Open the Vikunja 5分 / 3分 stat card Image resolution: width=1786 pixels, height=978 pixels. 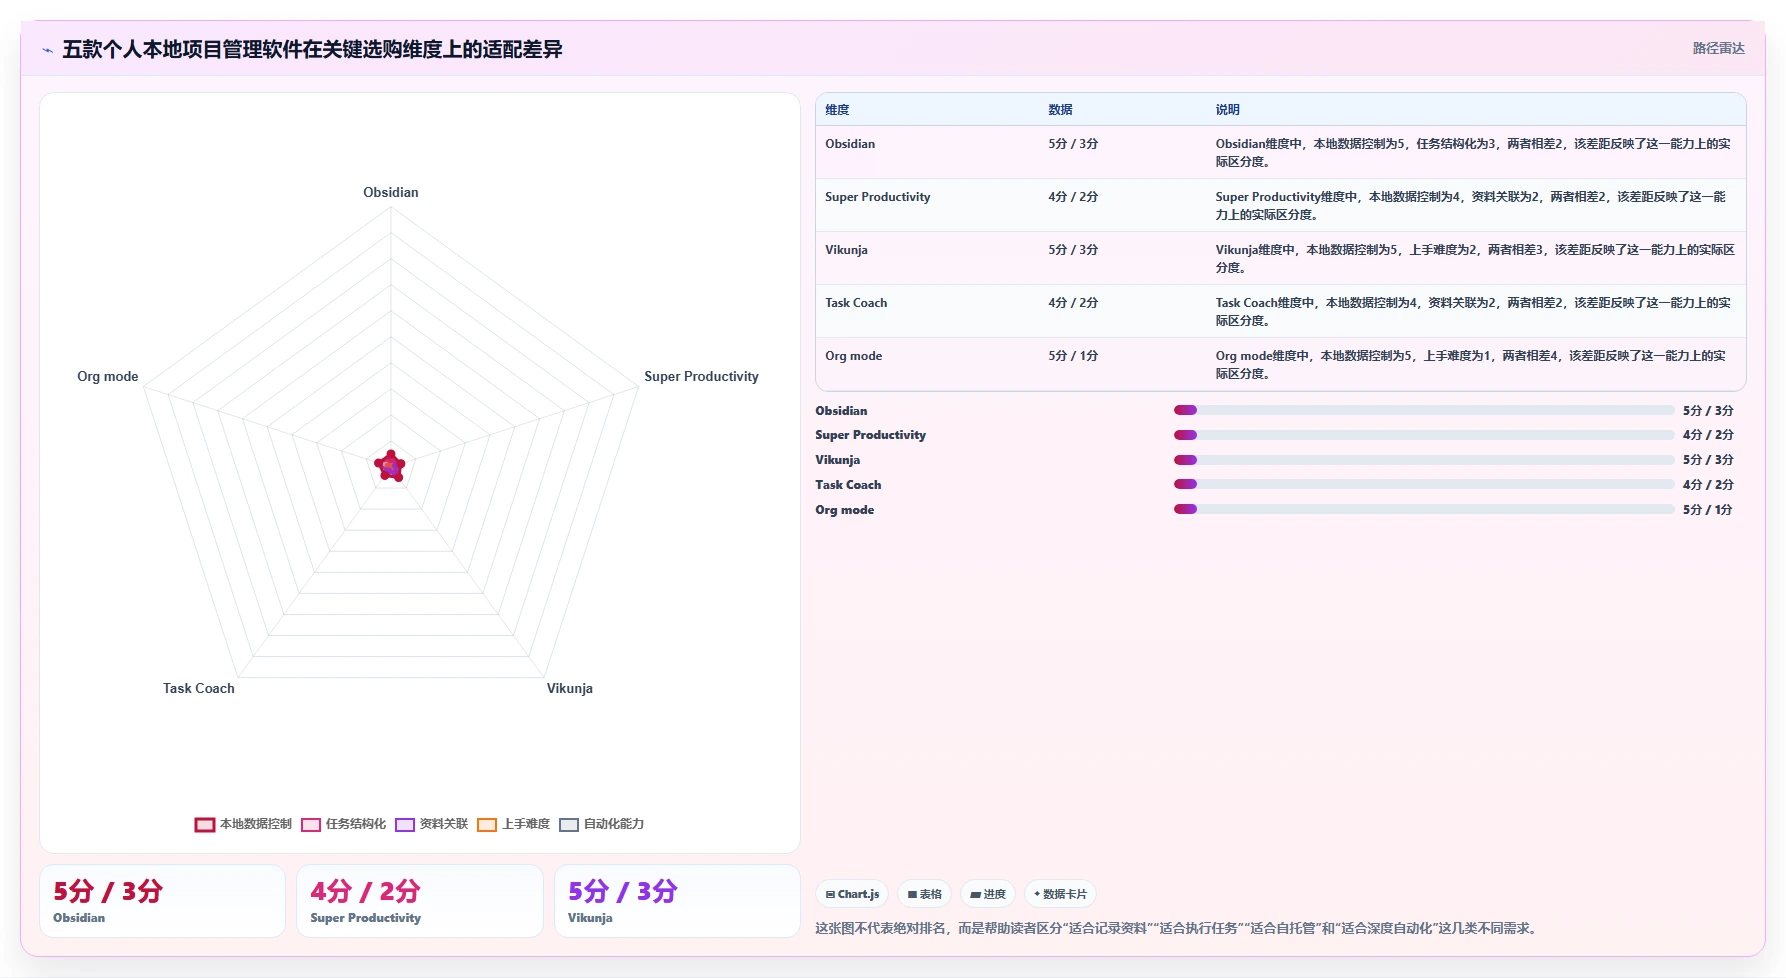point(677,901)
